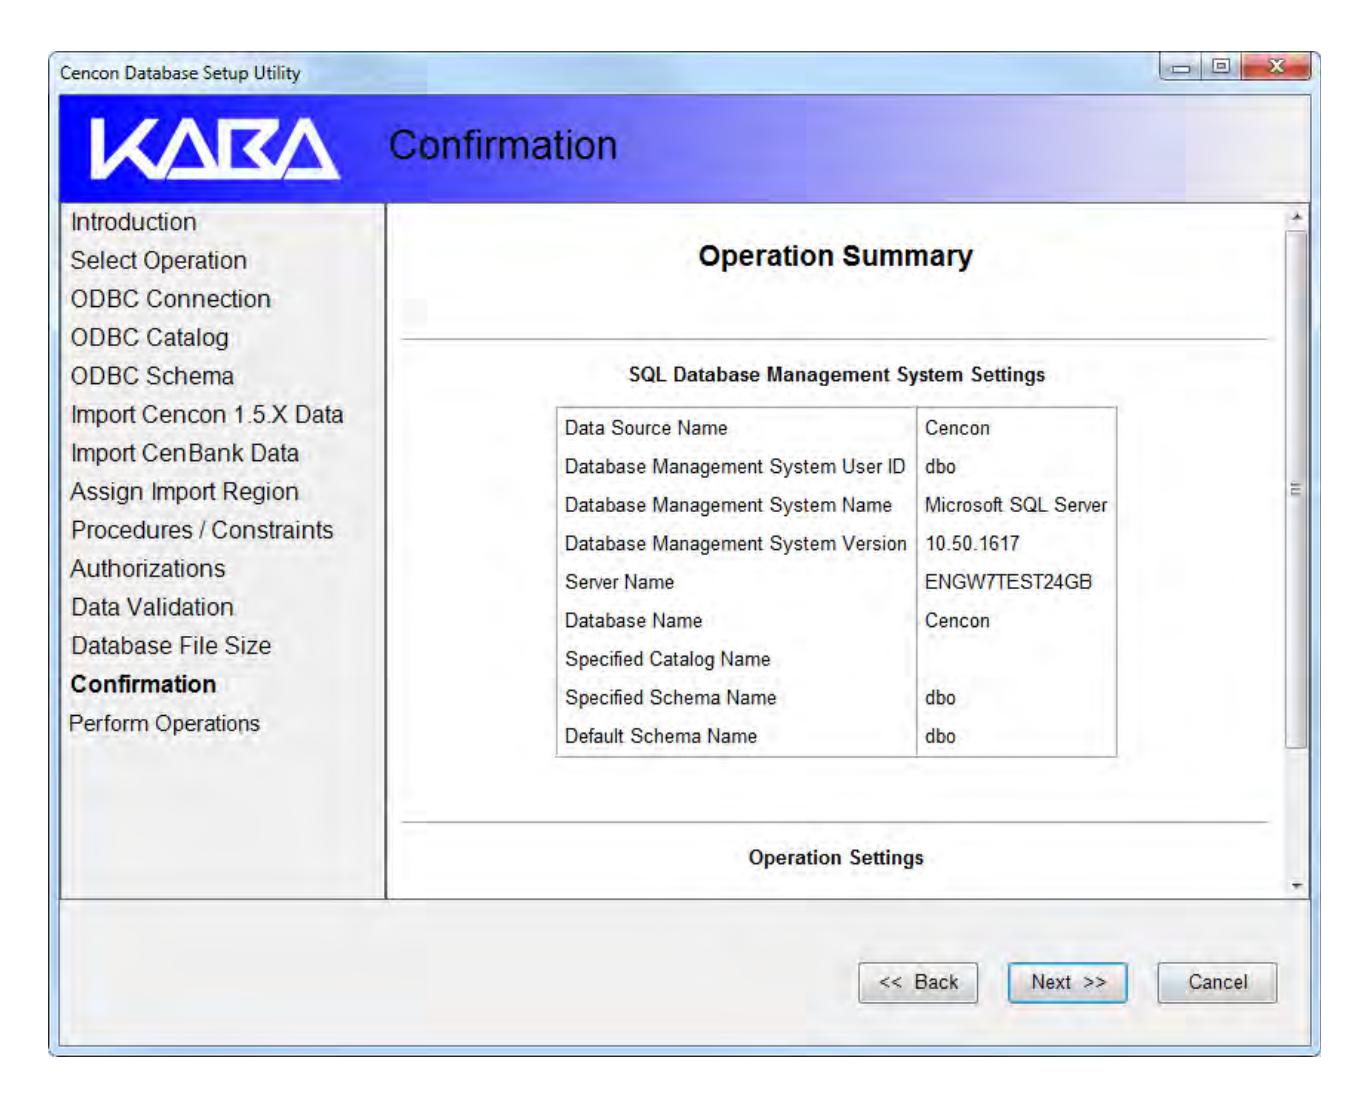Click the vertical scrollbar thumb
1362x1107 pixels.
tap(1297, 489)
